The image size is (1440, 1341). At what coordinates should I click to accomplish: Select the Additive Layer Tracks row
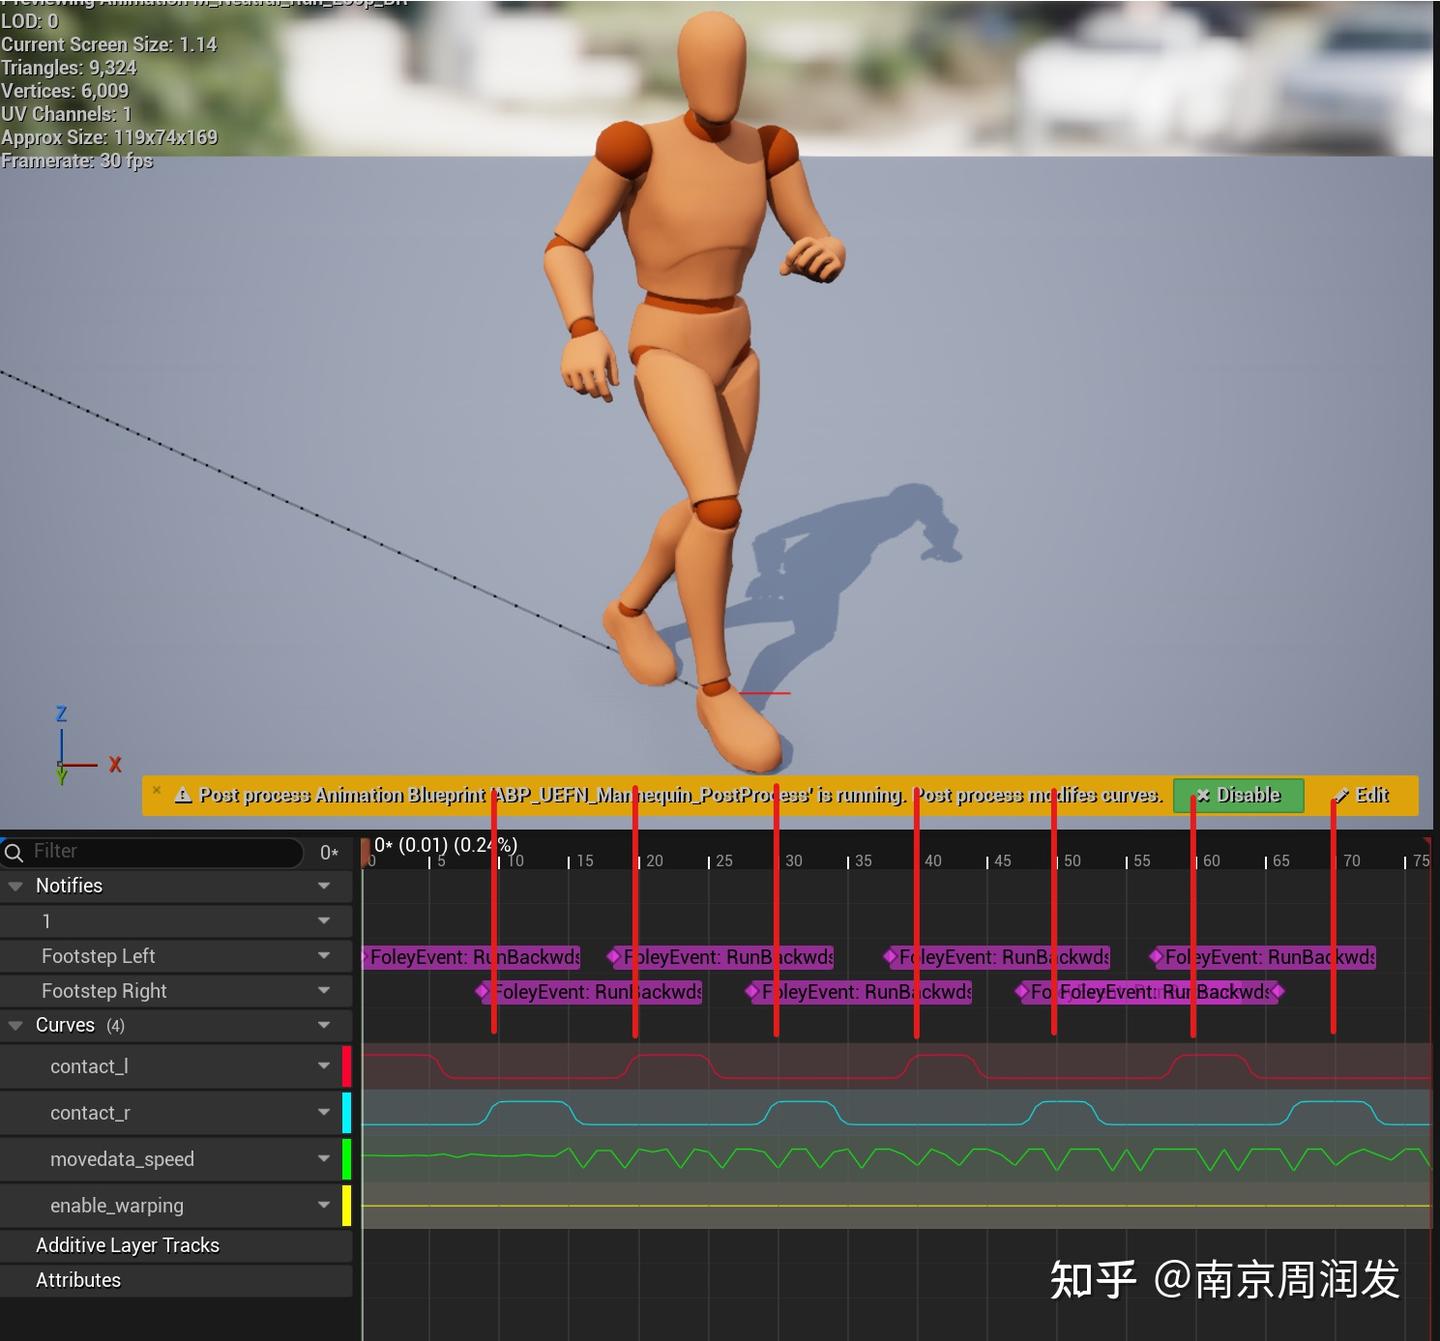pyautogui.click(x=176, y=1245)
